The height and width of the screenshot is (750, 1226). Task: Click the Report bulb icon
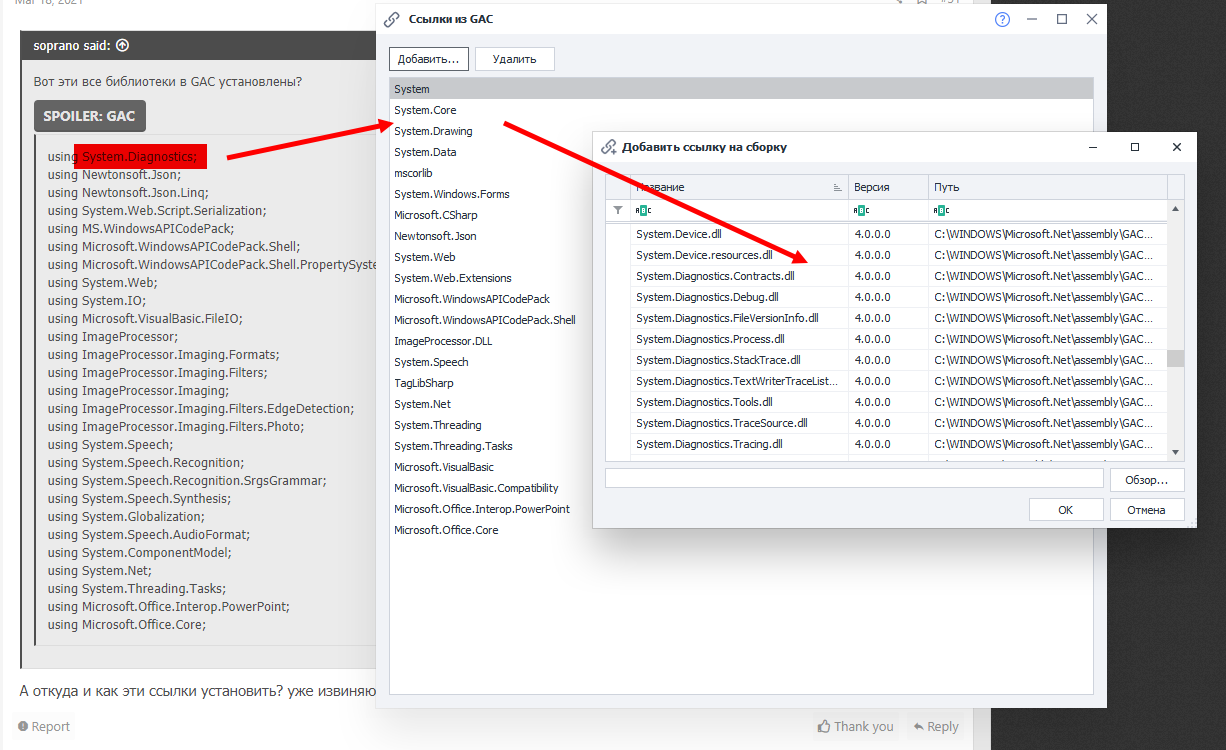(23, 726)
